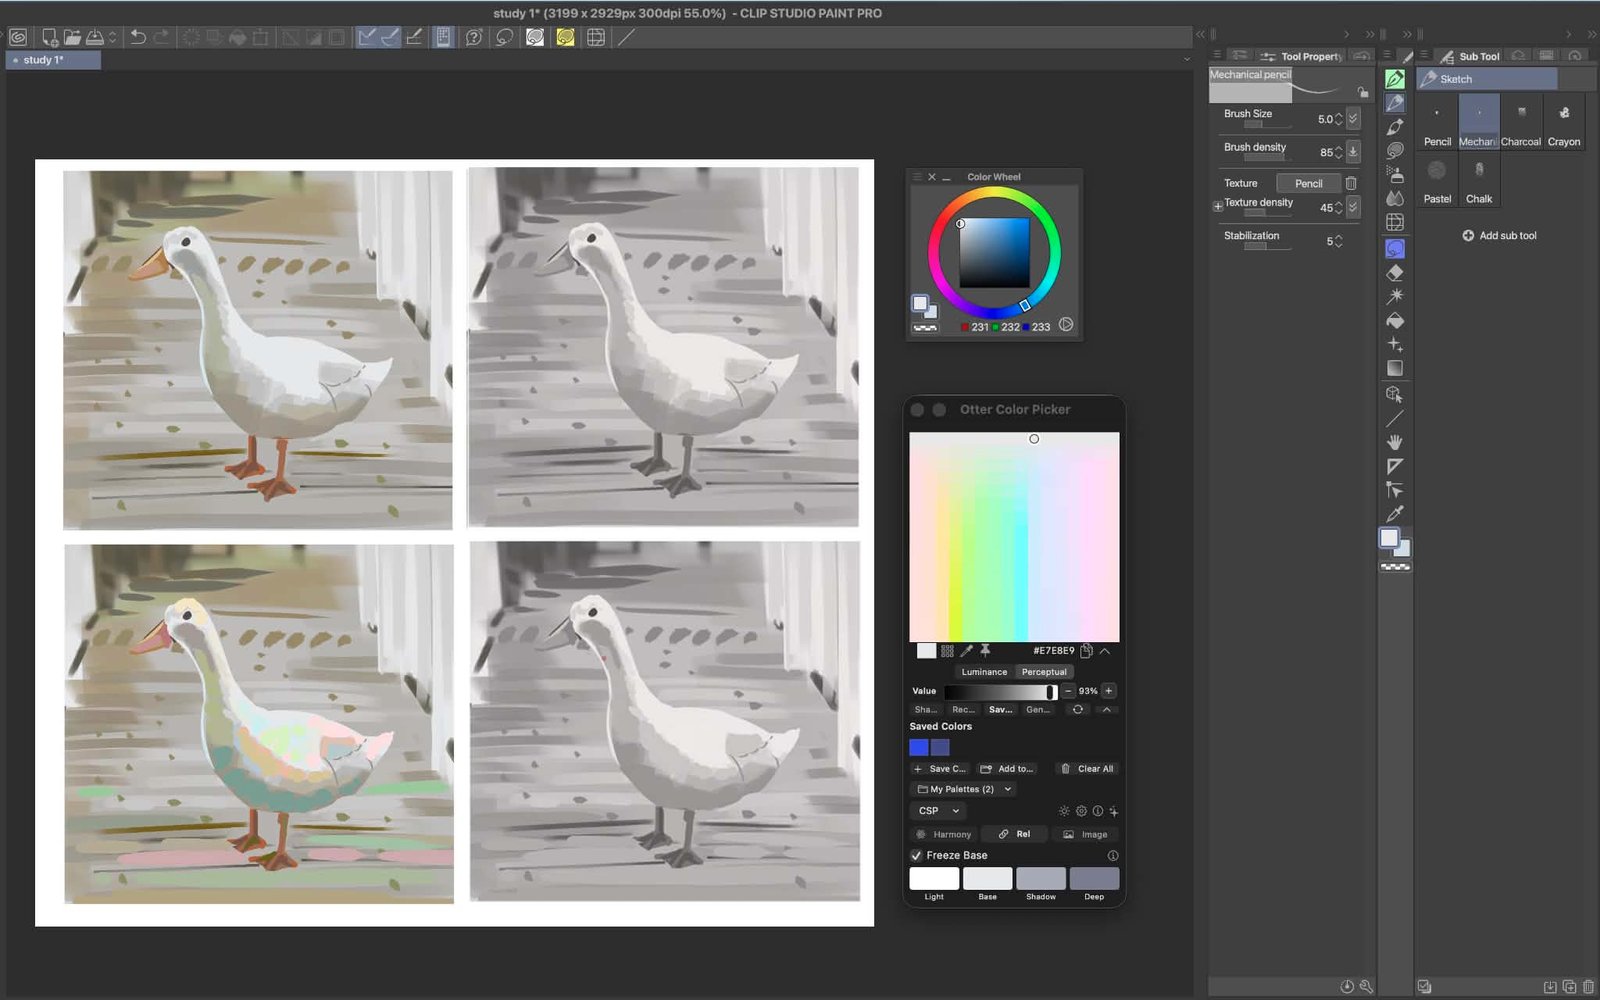
Task: Toggle lock on Mechanical pencil preview
Action: pos(1363,92)
